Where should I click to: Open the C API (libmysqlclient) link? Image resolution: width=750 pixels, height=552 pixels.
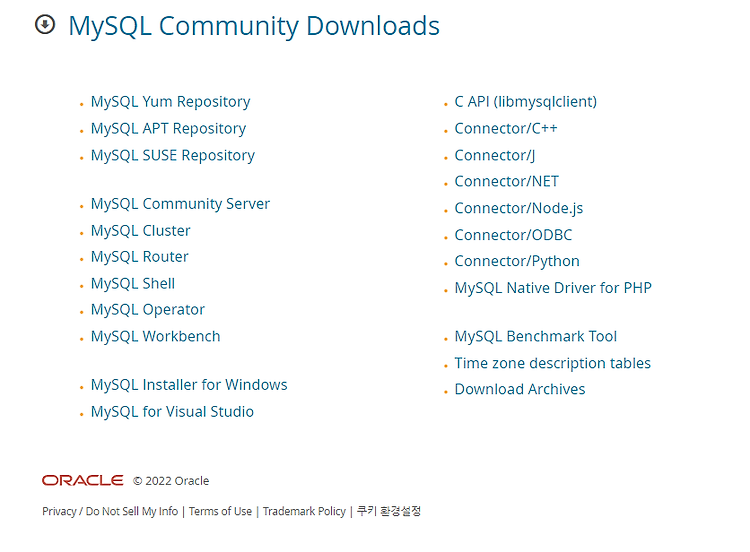point(526,102)
